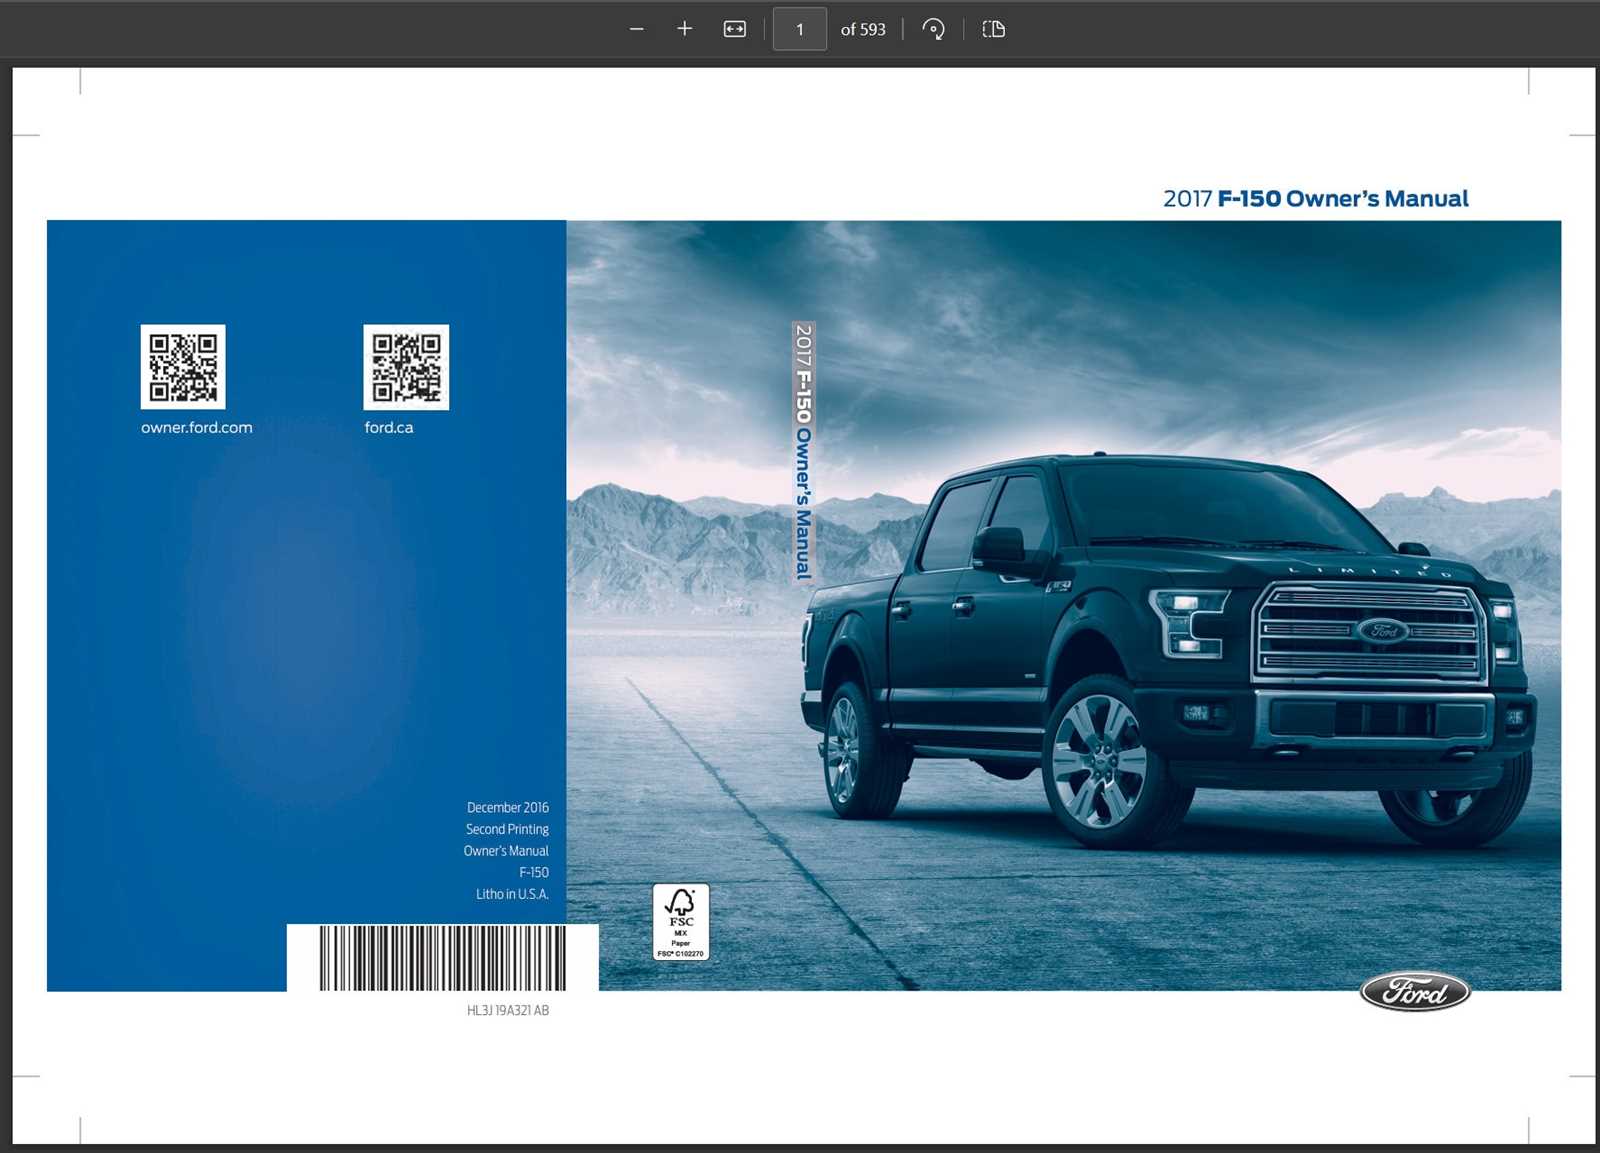This screenshot has width=1600, height=1153.
Task: Focus the page number input field
Action: [800, 29]
